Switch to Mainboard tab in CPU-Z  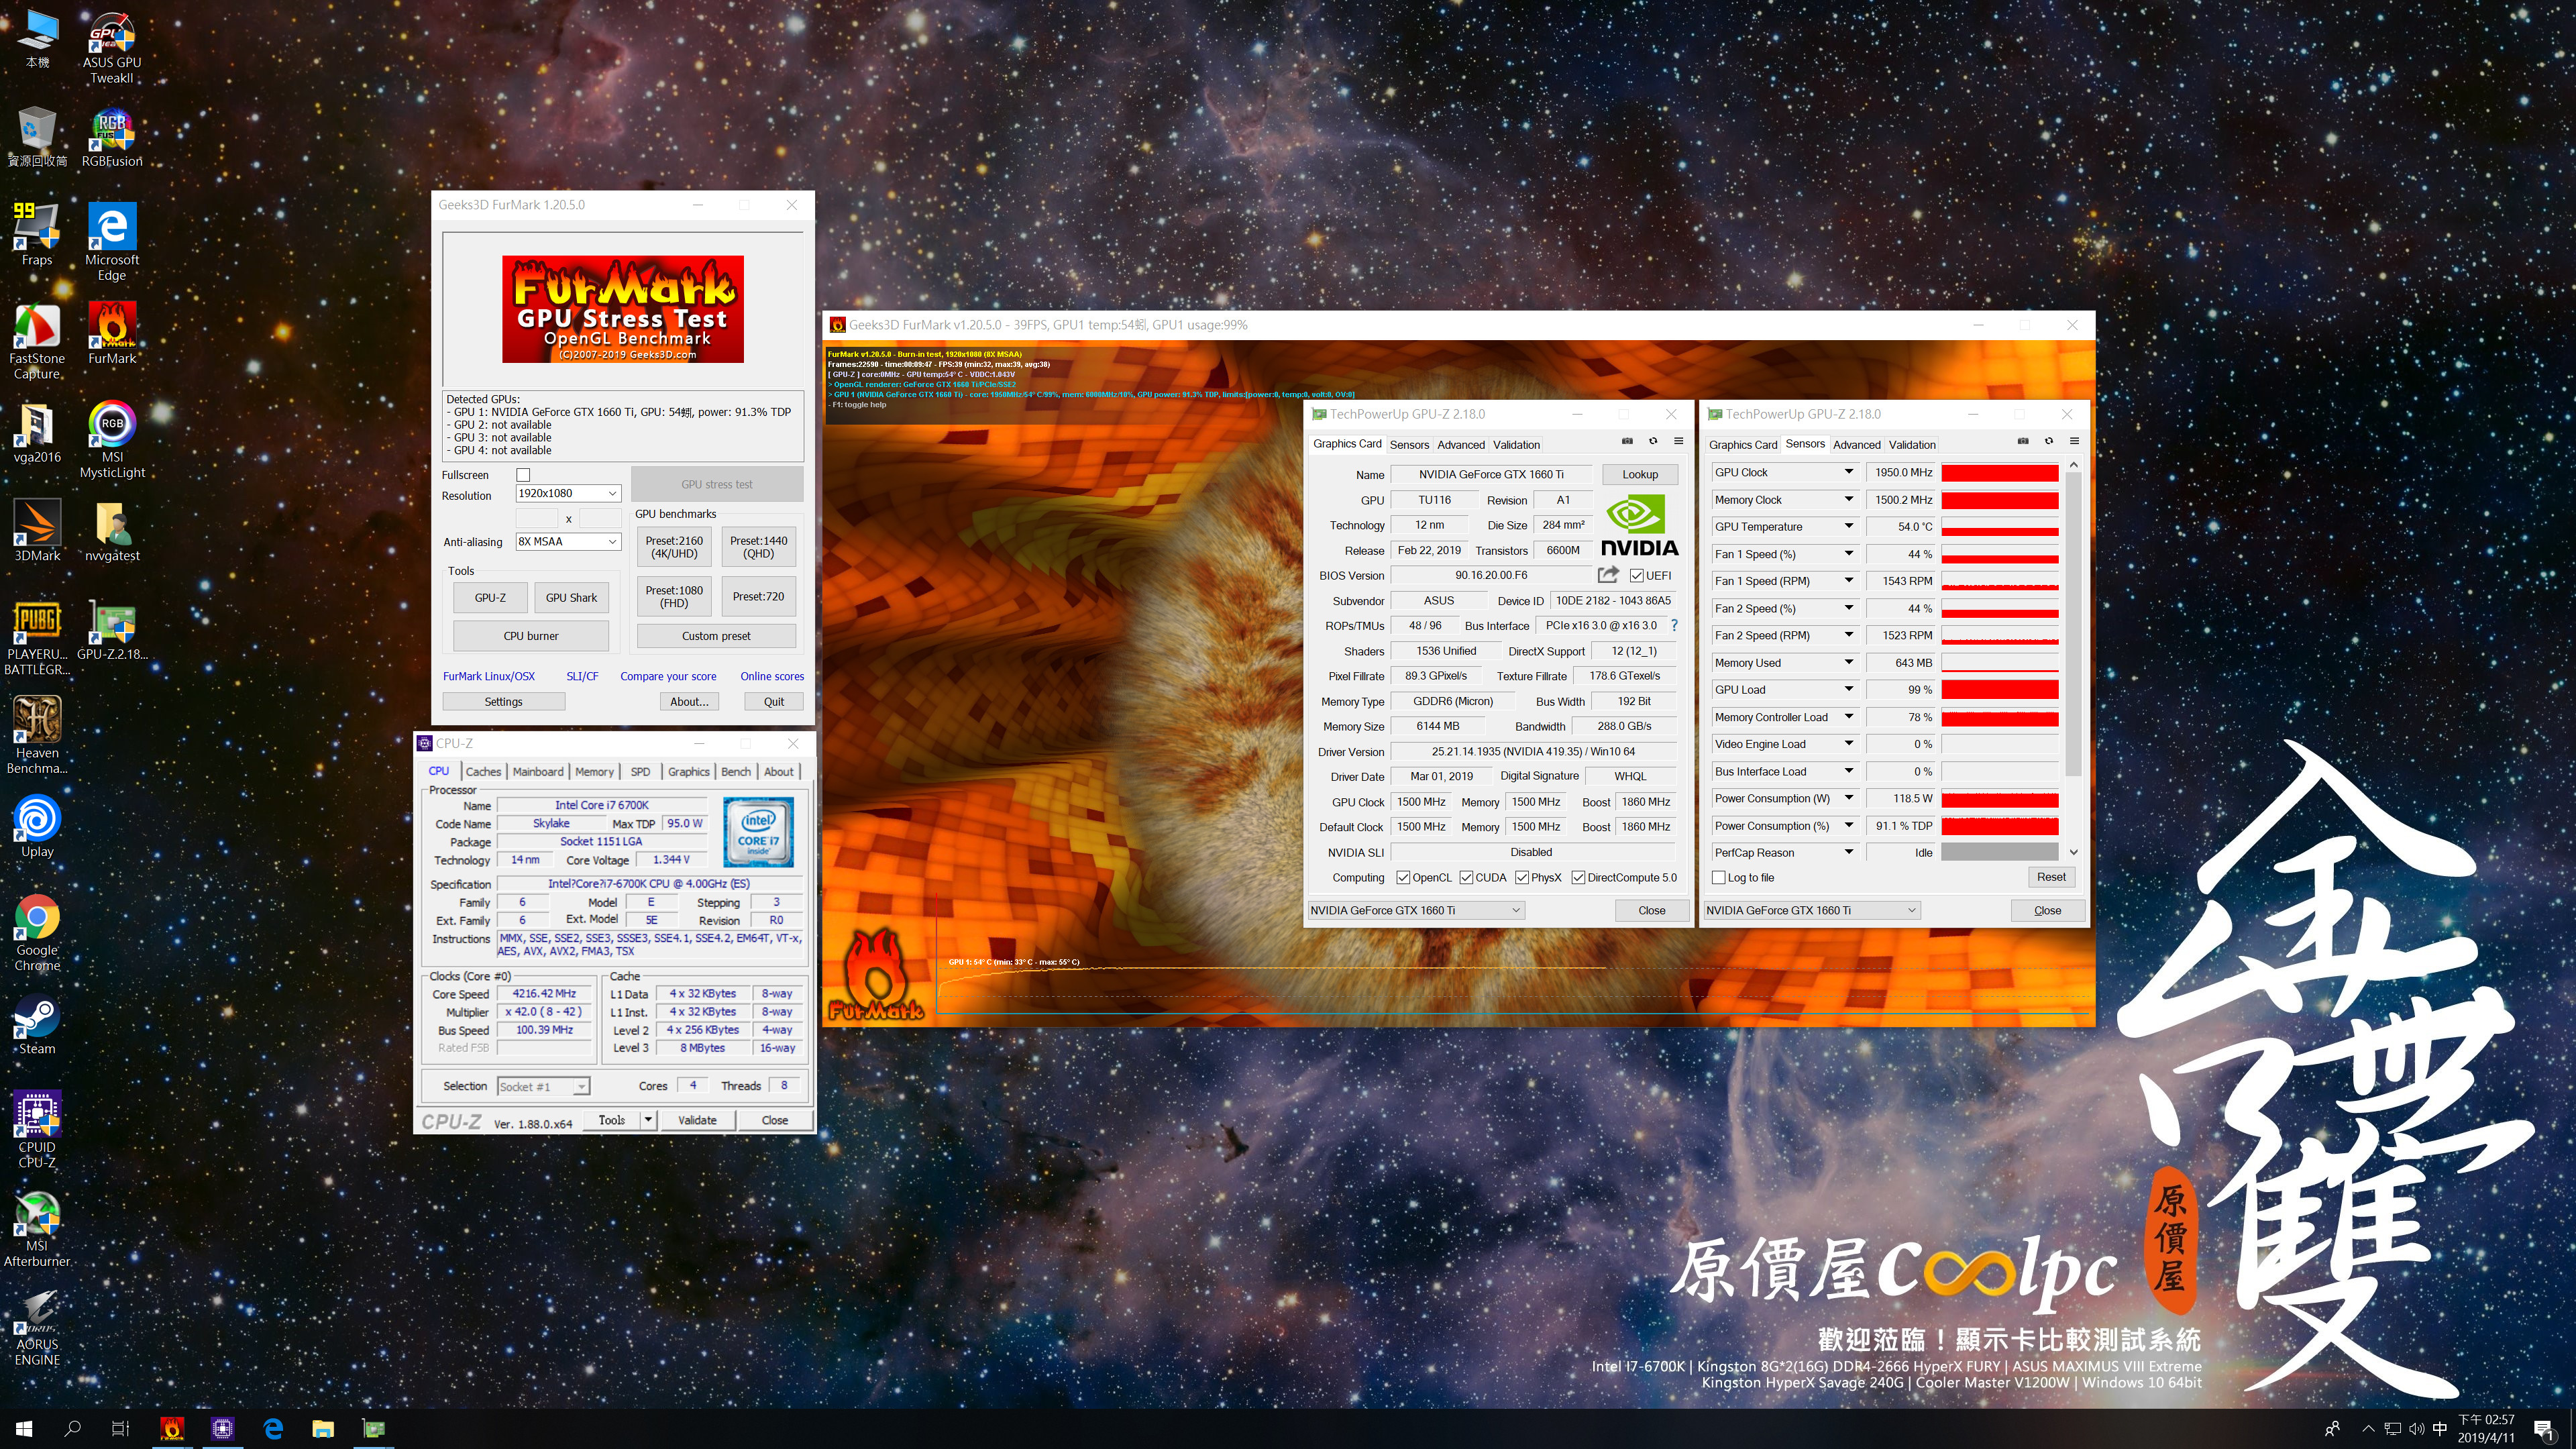tap(538, 771)
